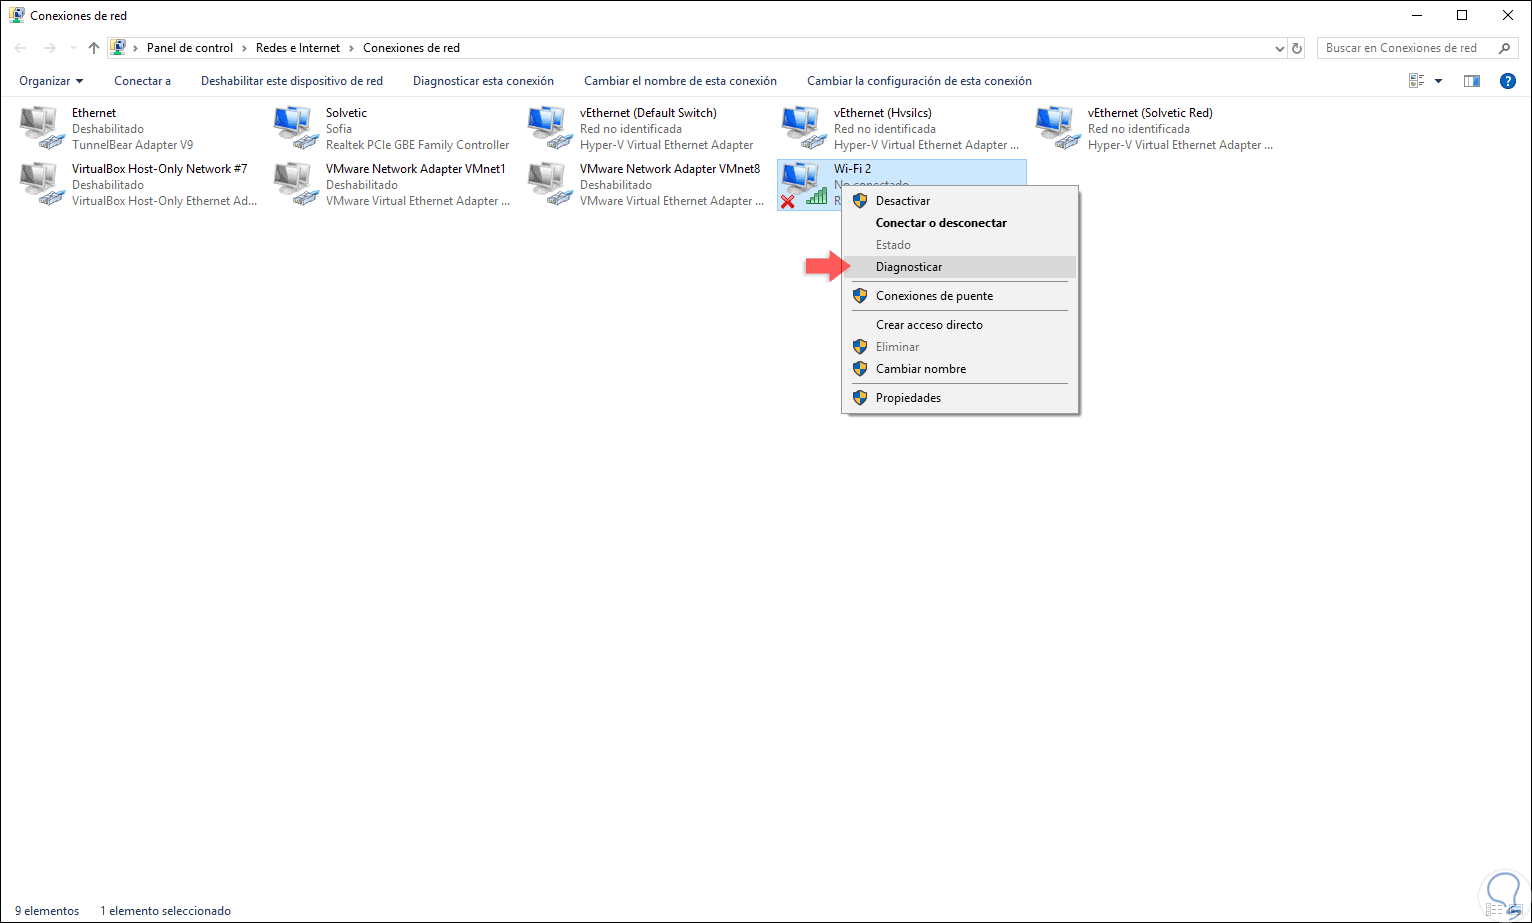
Task: Select the Ethernet TunnelBear adapter icon
Action: tap(42, 129)
